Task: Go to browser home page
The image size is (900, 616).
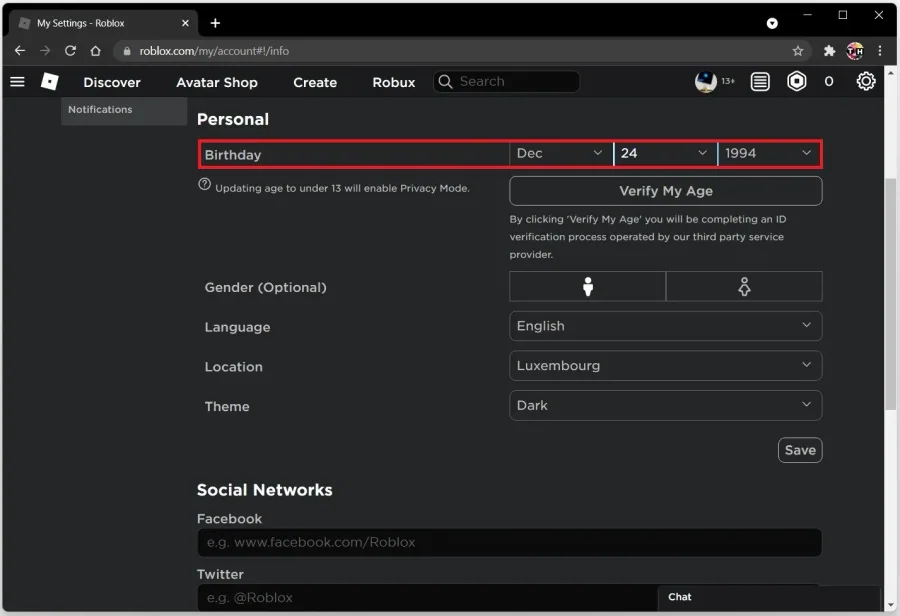Action: [x=95, y=51]
